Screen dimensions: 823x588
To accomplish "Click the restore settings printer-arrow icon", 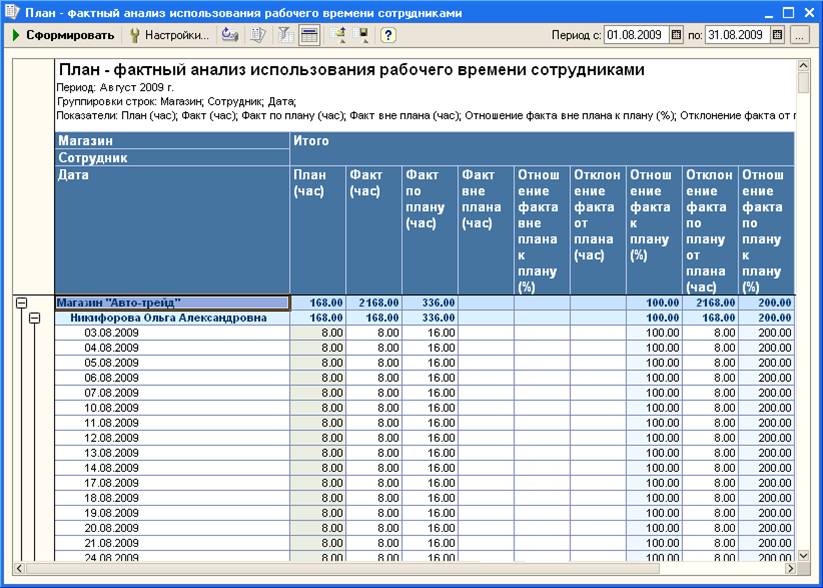I will coord(230,35).
